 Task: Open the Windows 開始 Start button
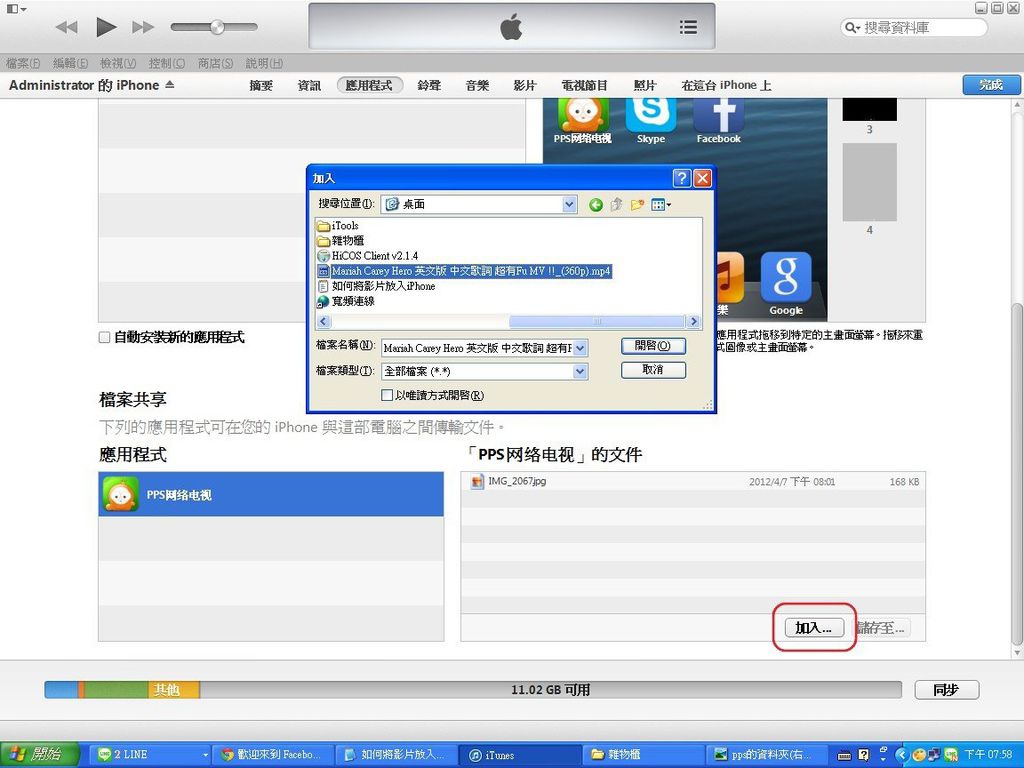point(40,754)
